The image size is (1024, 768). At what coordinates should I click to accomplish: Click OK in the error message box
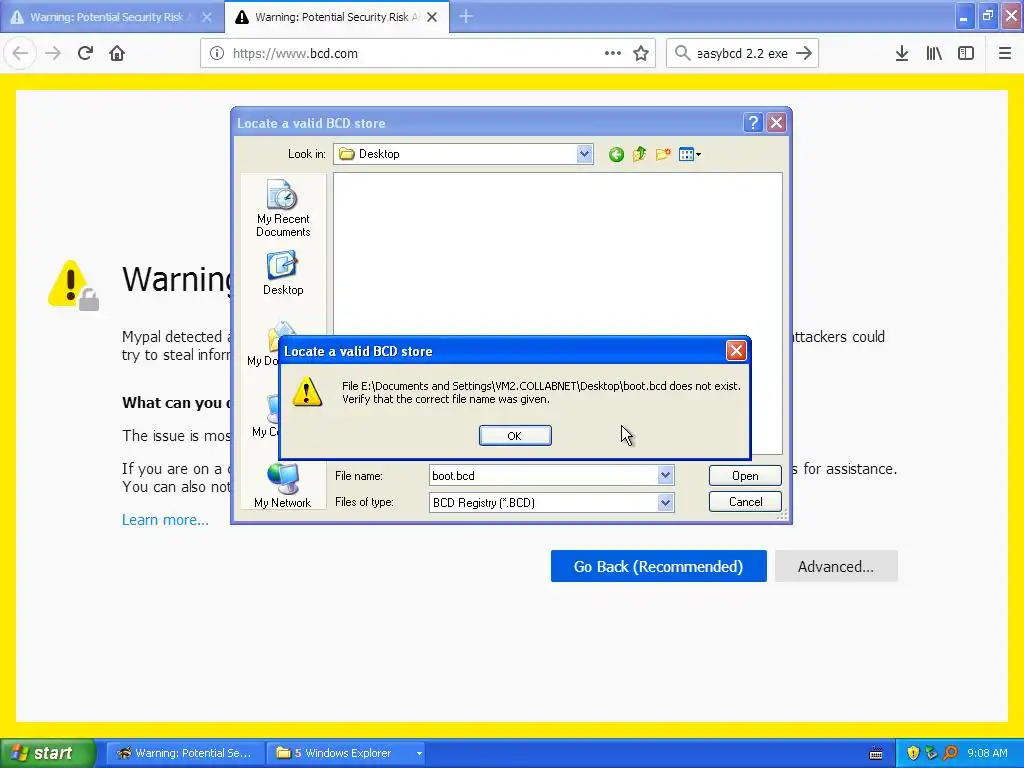click(515, 436)
